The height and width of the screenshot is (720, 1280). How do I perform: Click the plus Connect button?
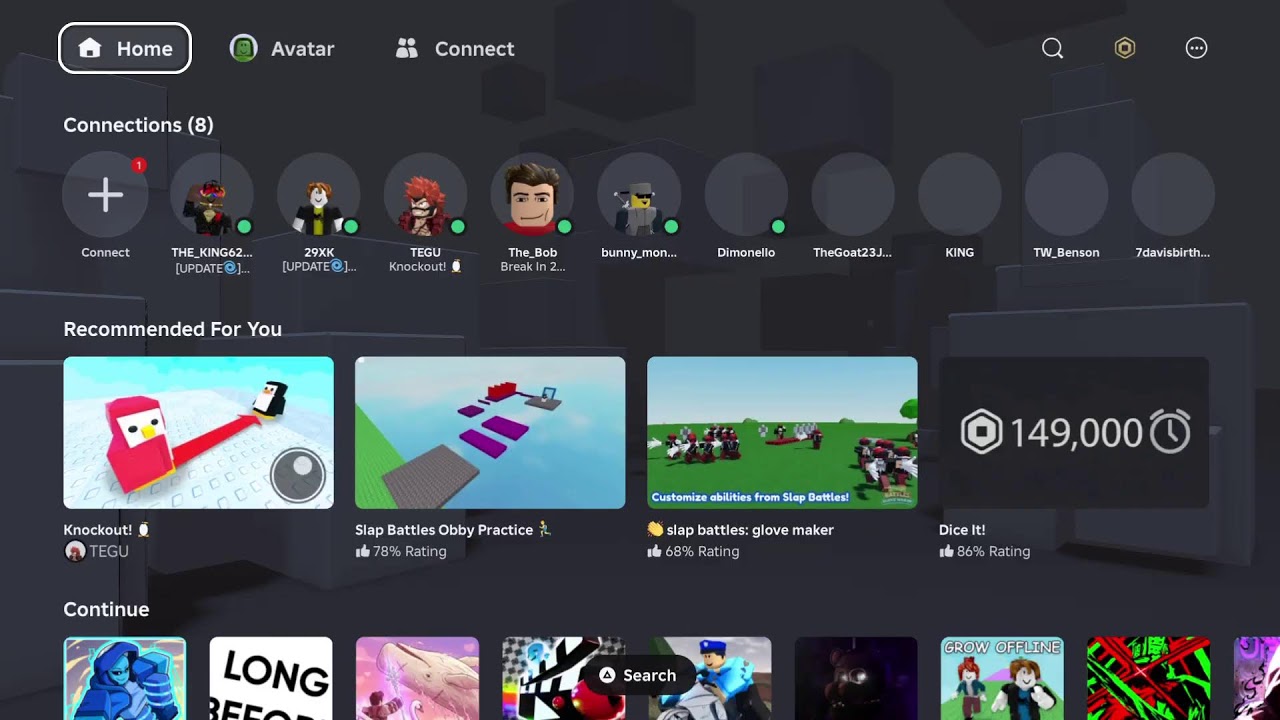tap(105, 195)
